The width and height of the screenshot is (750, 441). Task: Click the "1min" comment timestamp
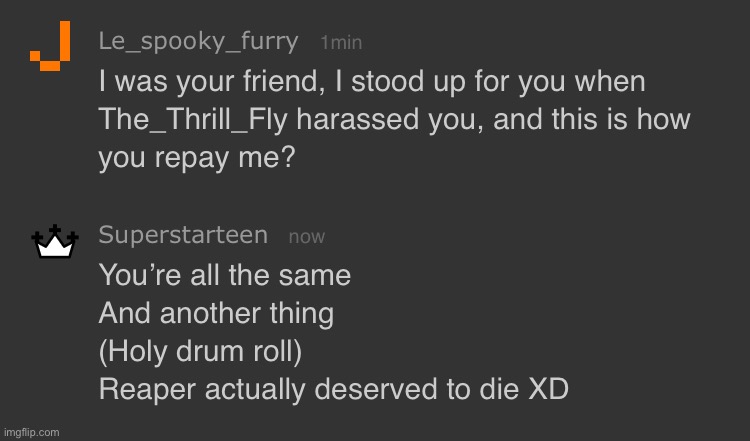pyautogui.click(x=341, y=42)
